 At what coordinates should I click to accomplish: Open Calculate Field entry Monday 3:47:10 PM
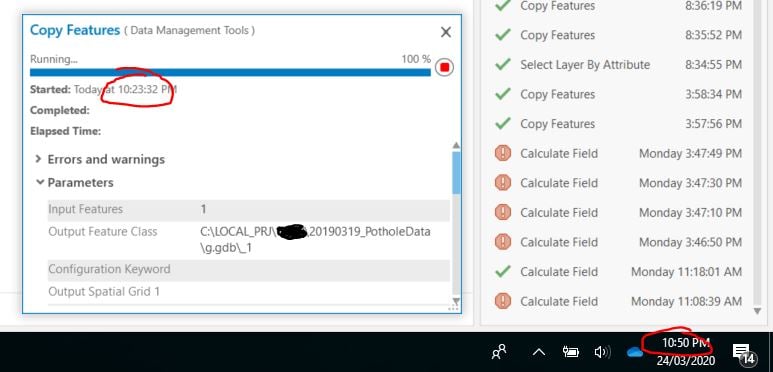coord(618,212)
